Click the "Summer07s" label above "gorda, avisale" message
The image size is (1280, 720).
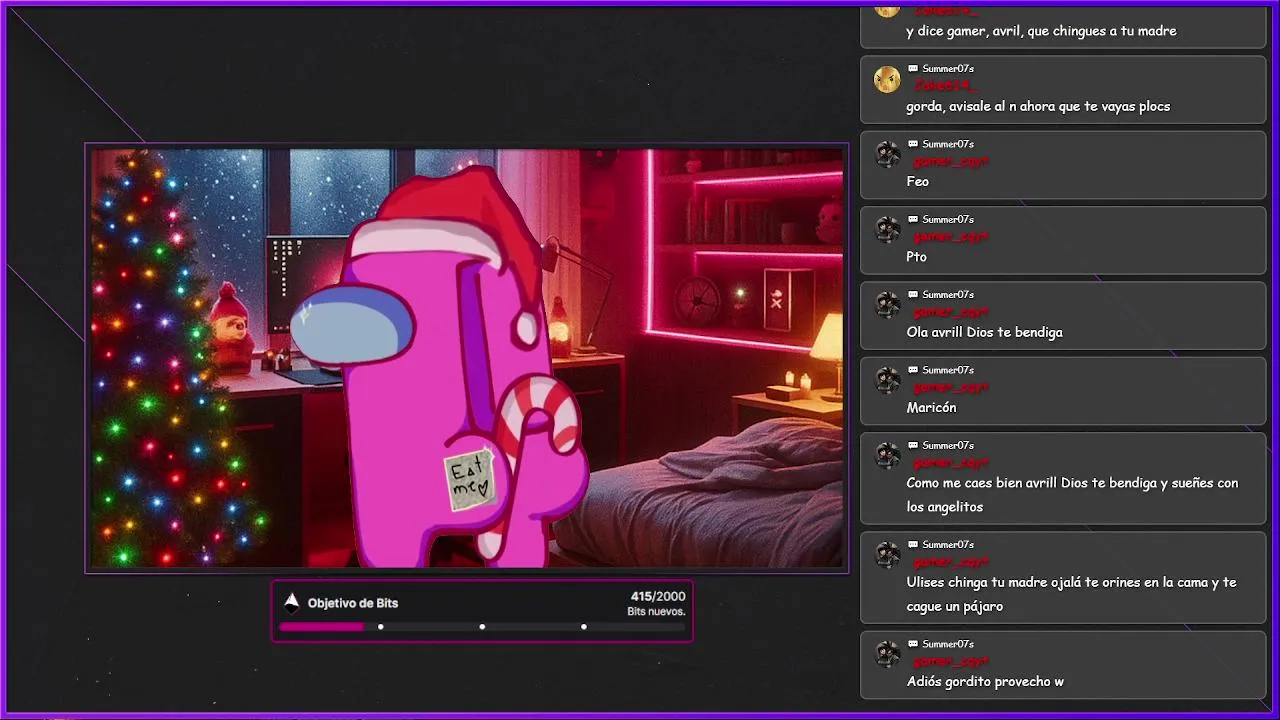point(948,69)
